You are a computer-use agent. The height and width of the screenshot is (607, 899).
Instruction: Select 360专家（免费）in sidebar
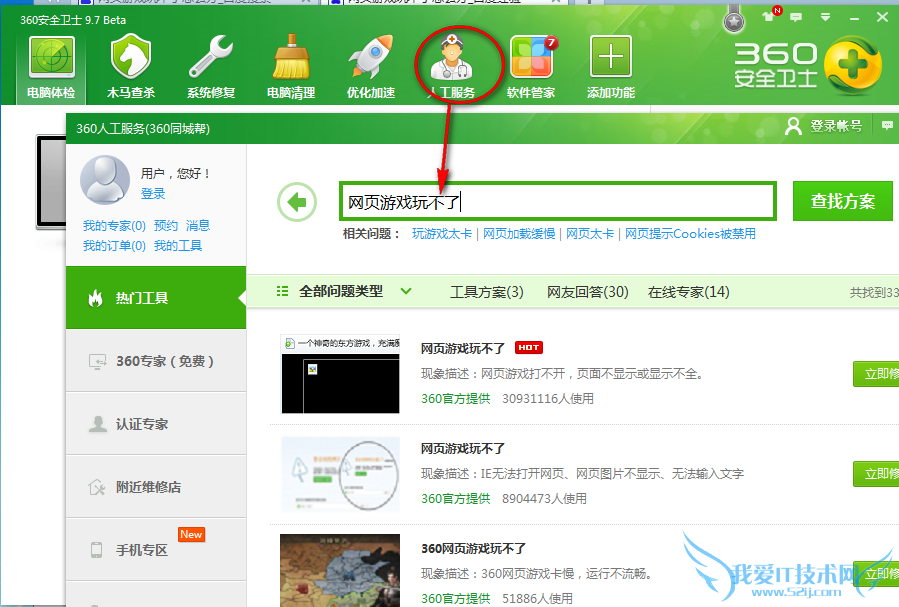(x=156, y=361)
